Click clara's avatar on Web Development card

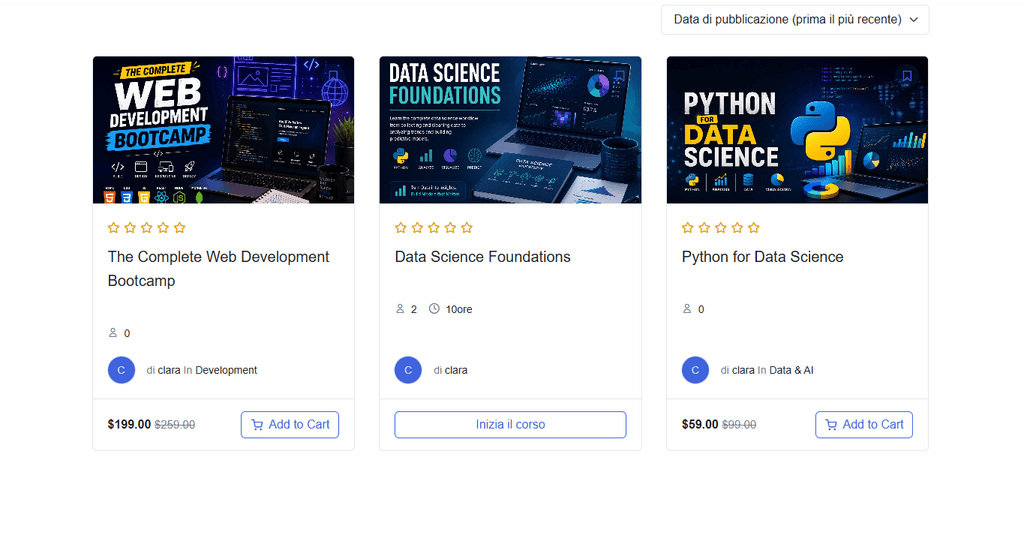click(x=121, y=370)
